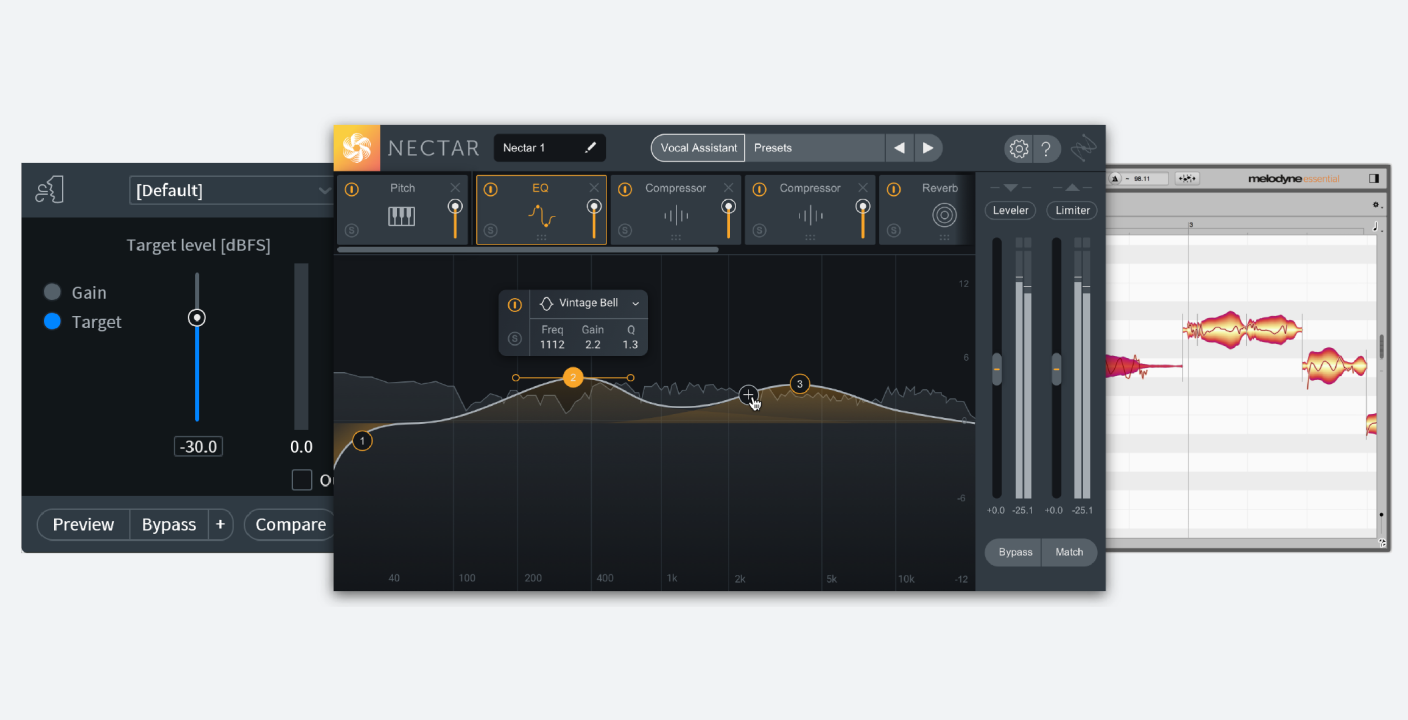The width and height of the screenshot is (1408, 720).
Task: Click the EQ module curve icon
Action: (x=541, y=216)
